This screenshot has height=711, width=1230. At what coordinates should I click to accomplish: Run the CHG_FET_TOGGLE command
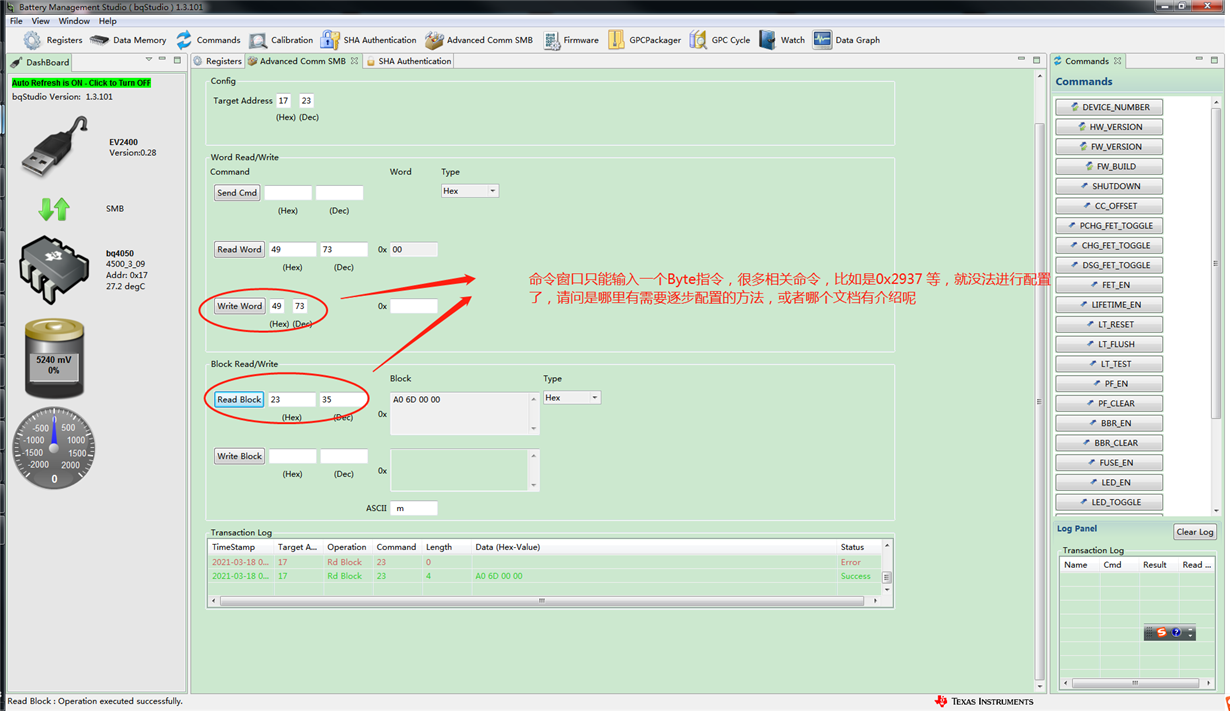point(1109,245)
